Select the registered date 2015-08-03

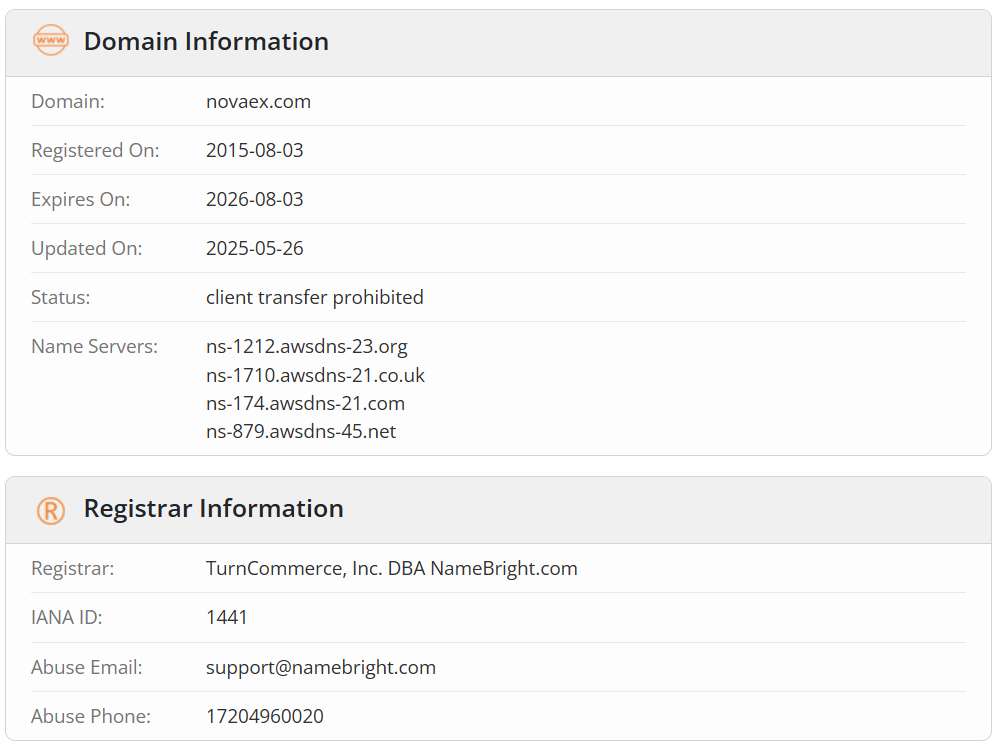coord(254,150)
